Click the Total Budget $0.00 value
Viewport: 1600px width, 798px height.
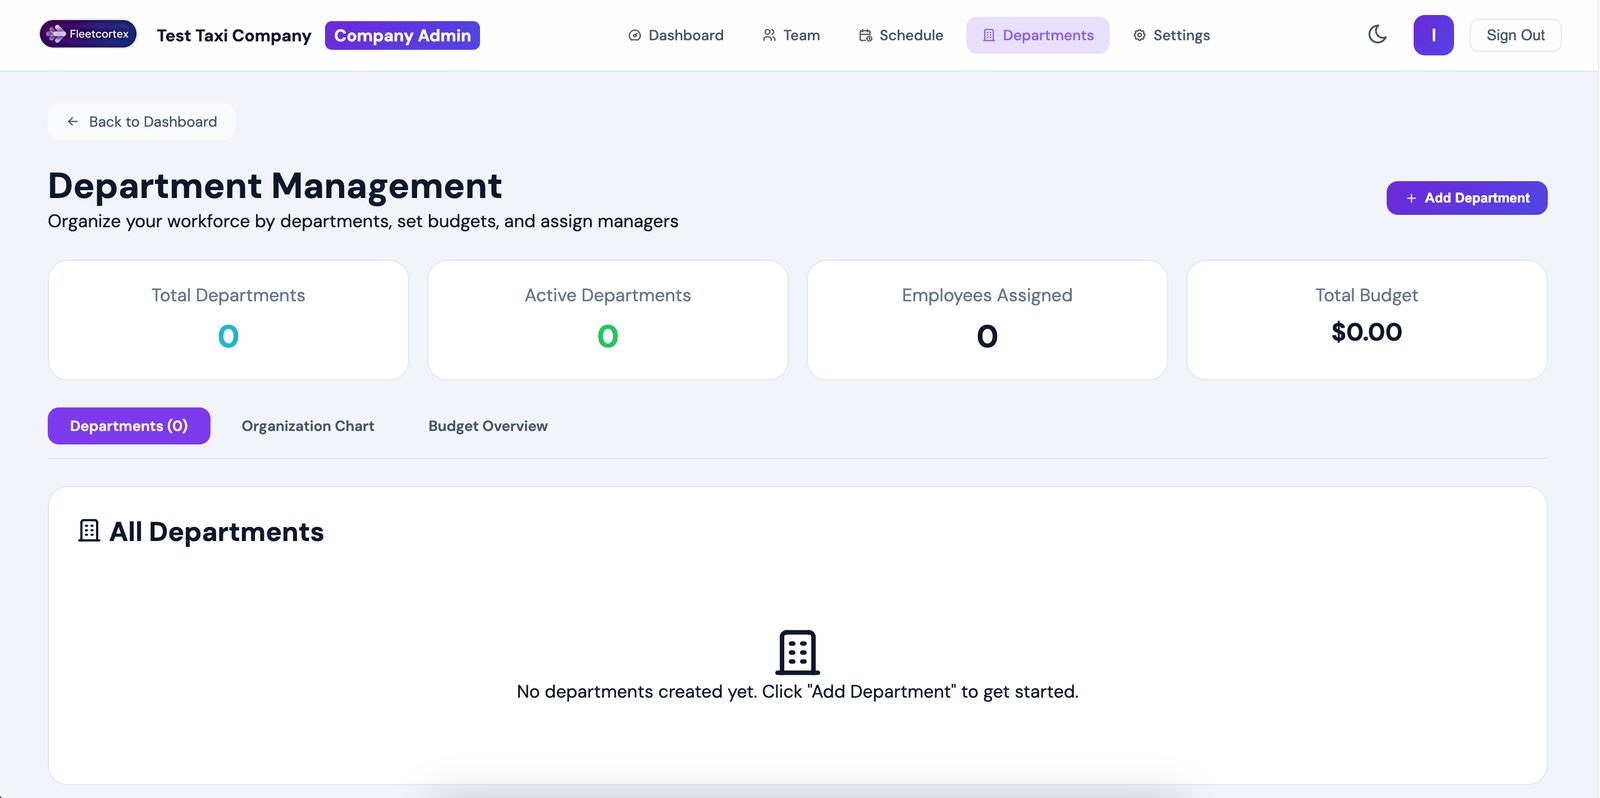[x=1367, y=332]
